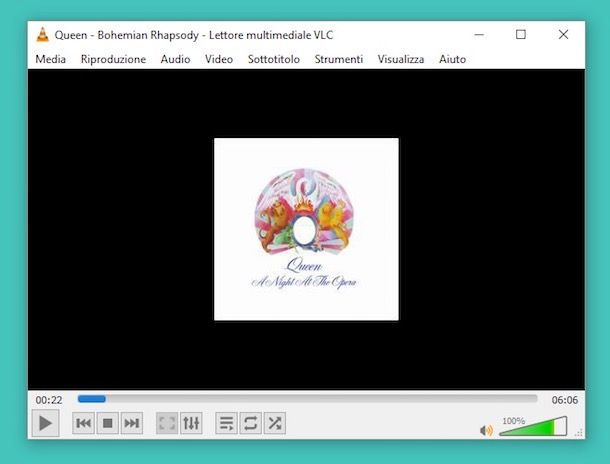Open the Riproduzione menu

pyautogui.click(x=113, y=59)
